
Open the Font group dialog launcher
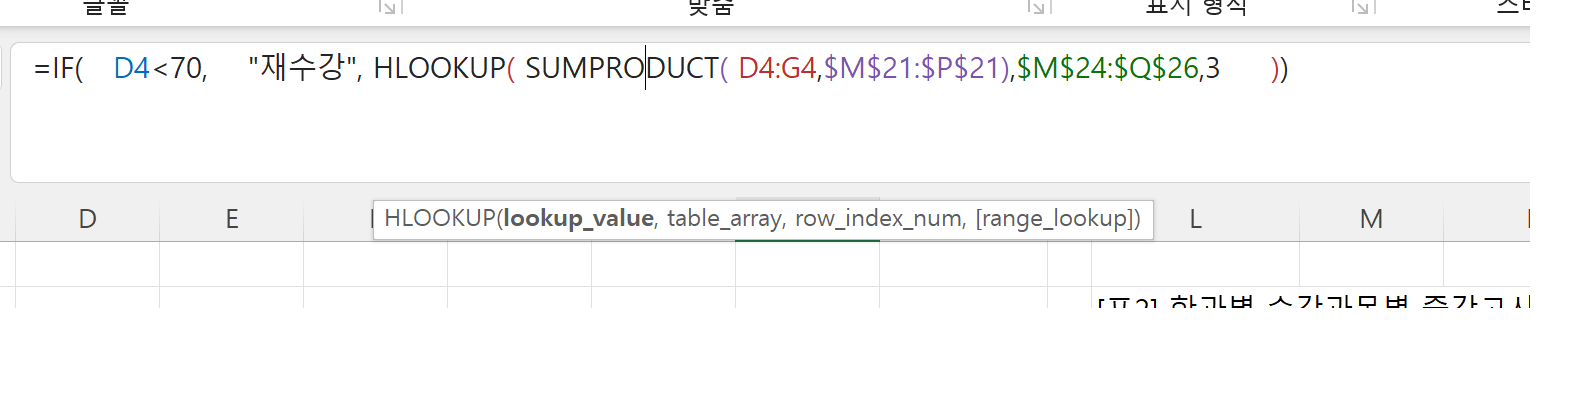click(389, 7)
